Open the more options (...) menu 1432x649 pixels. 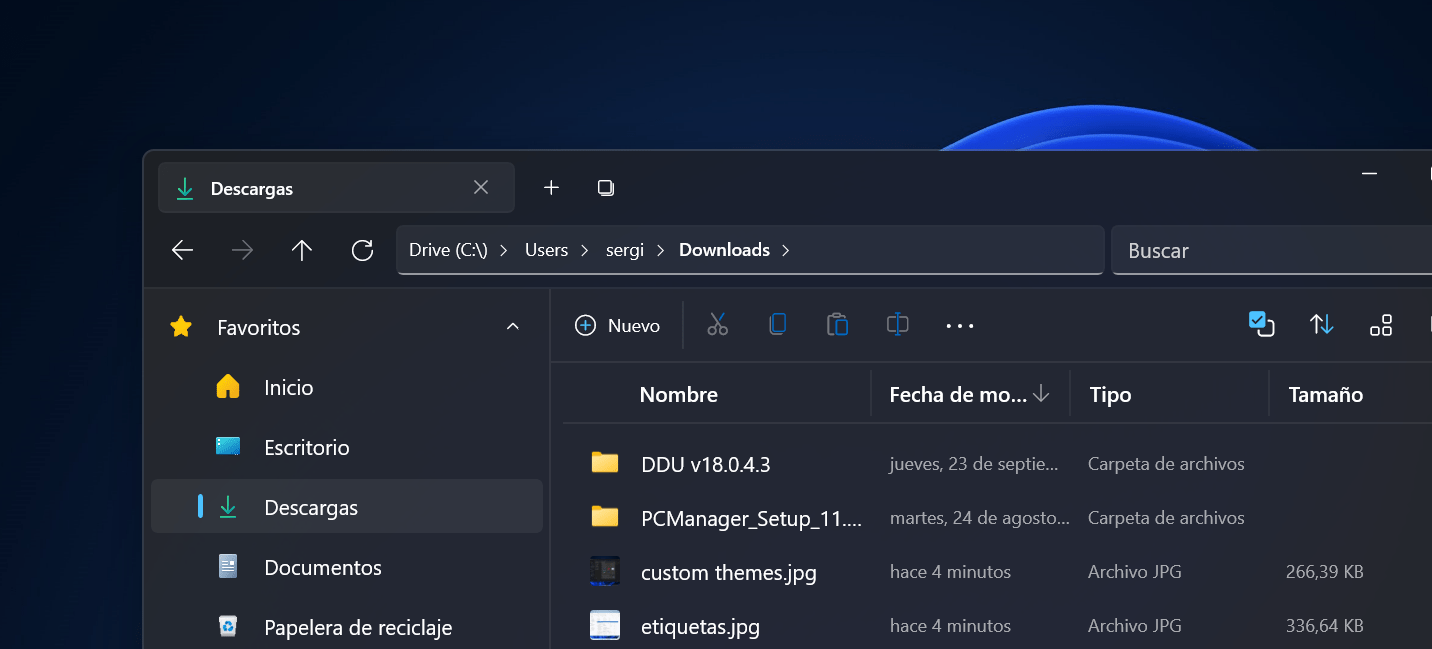point(959,325)
